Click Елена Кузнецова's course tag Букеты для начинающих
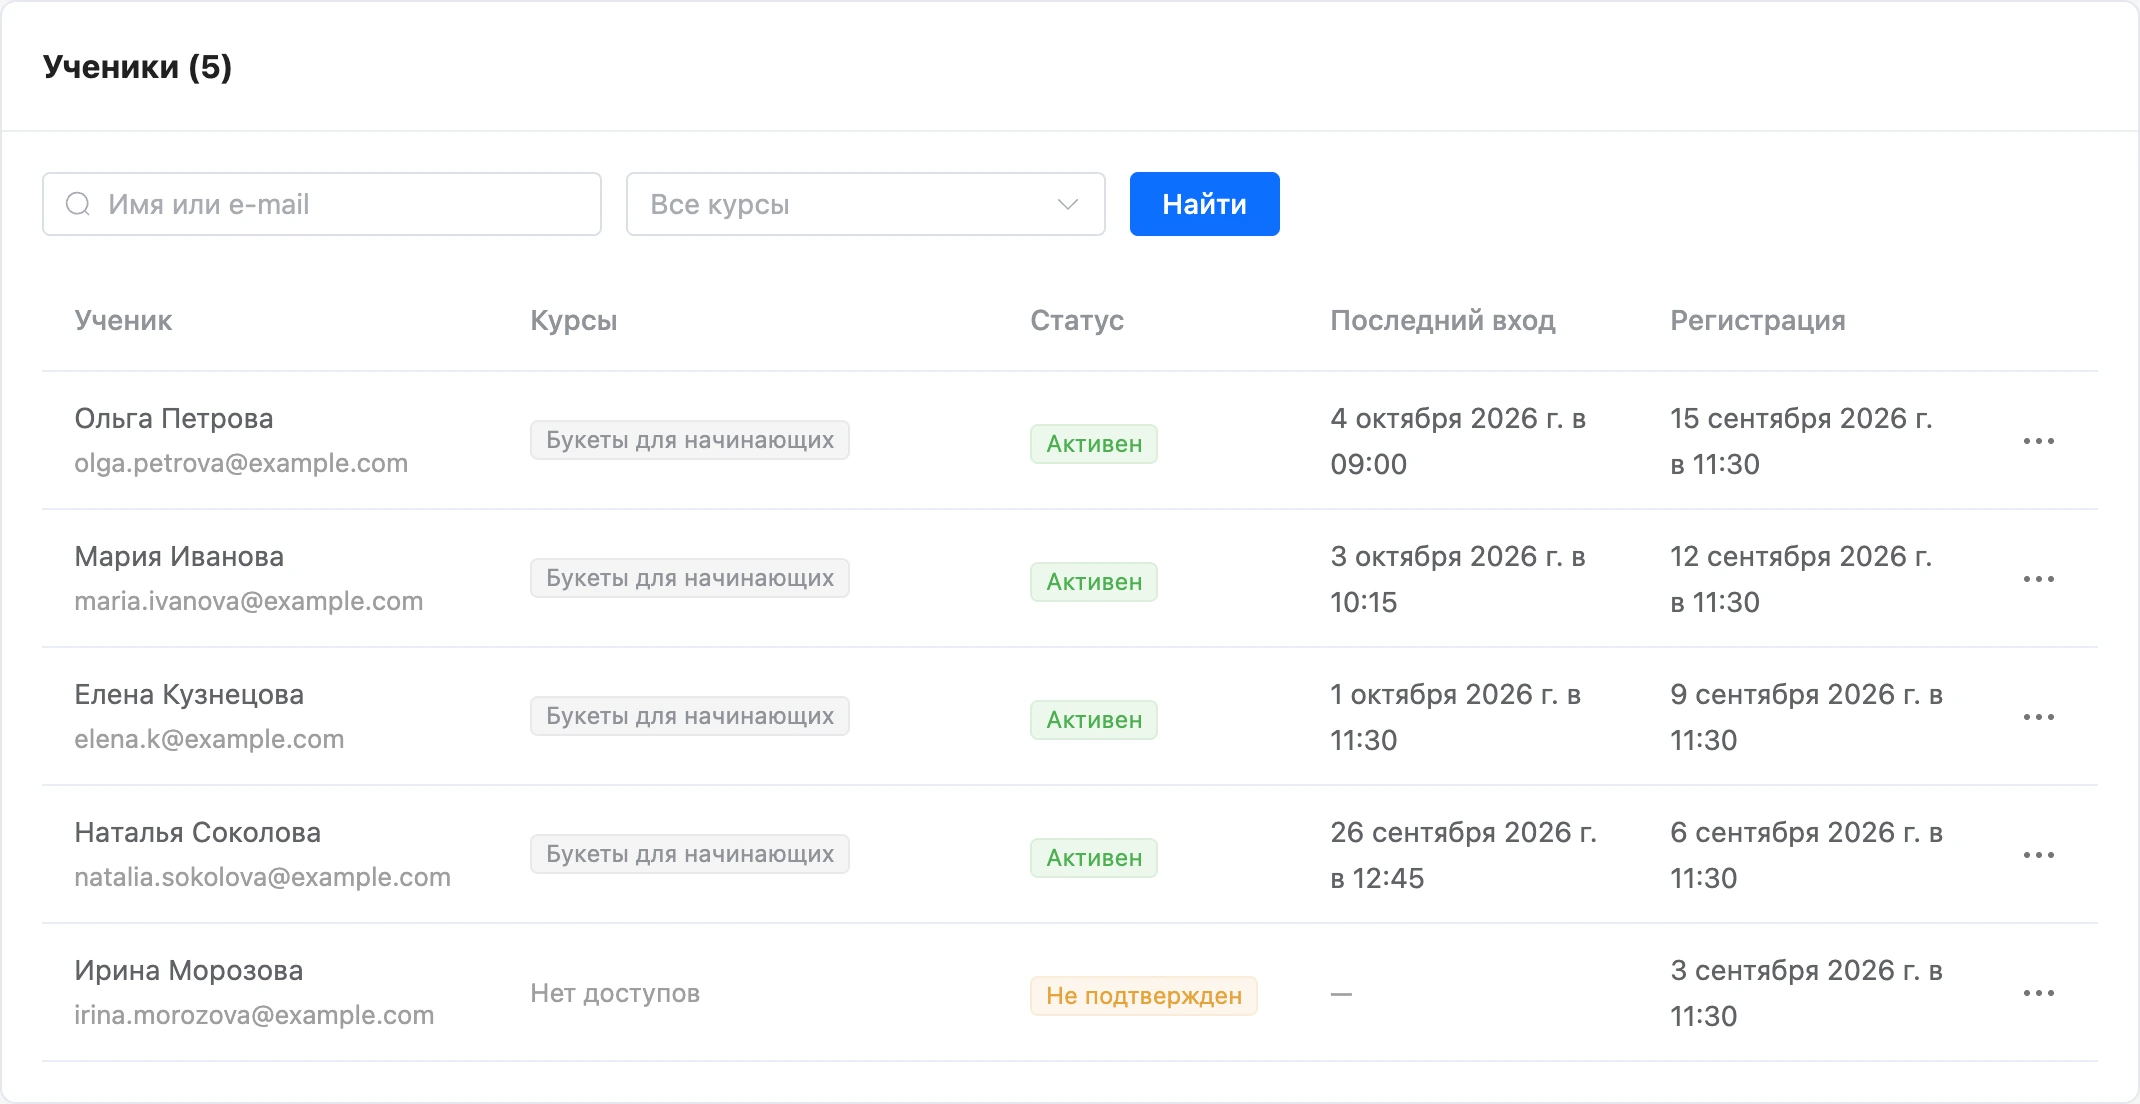Viewport: 2140px width, 1104px height. point(690,716)
